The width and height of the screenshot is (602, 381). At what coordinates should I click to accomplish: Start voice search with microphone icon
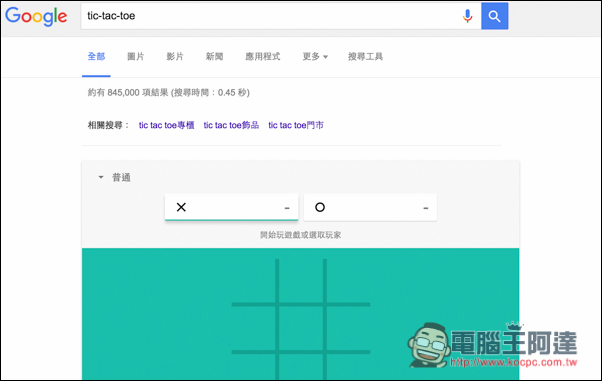tap(467, 16)
